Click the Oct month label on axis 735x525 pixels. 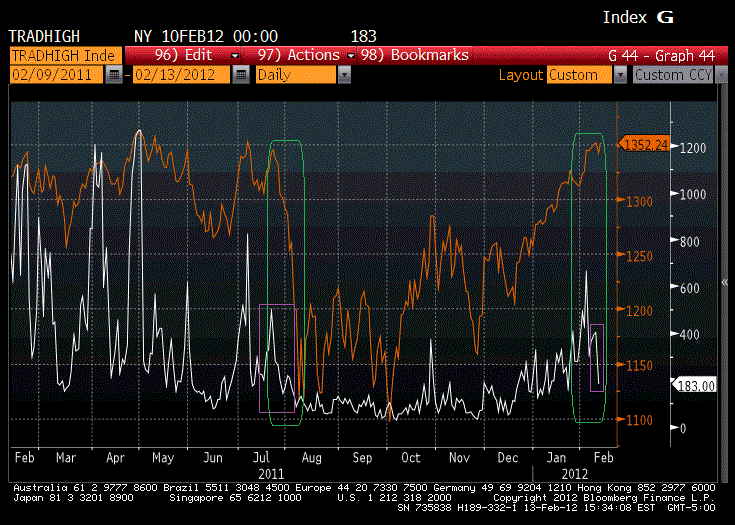(411, 457)
